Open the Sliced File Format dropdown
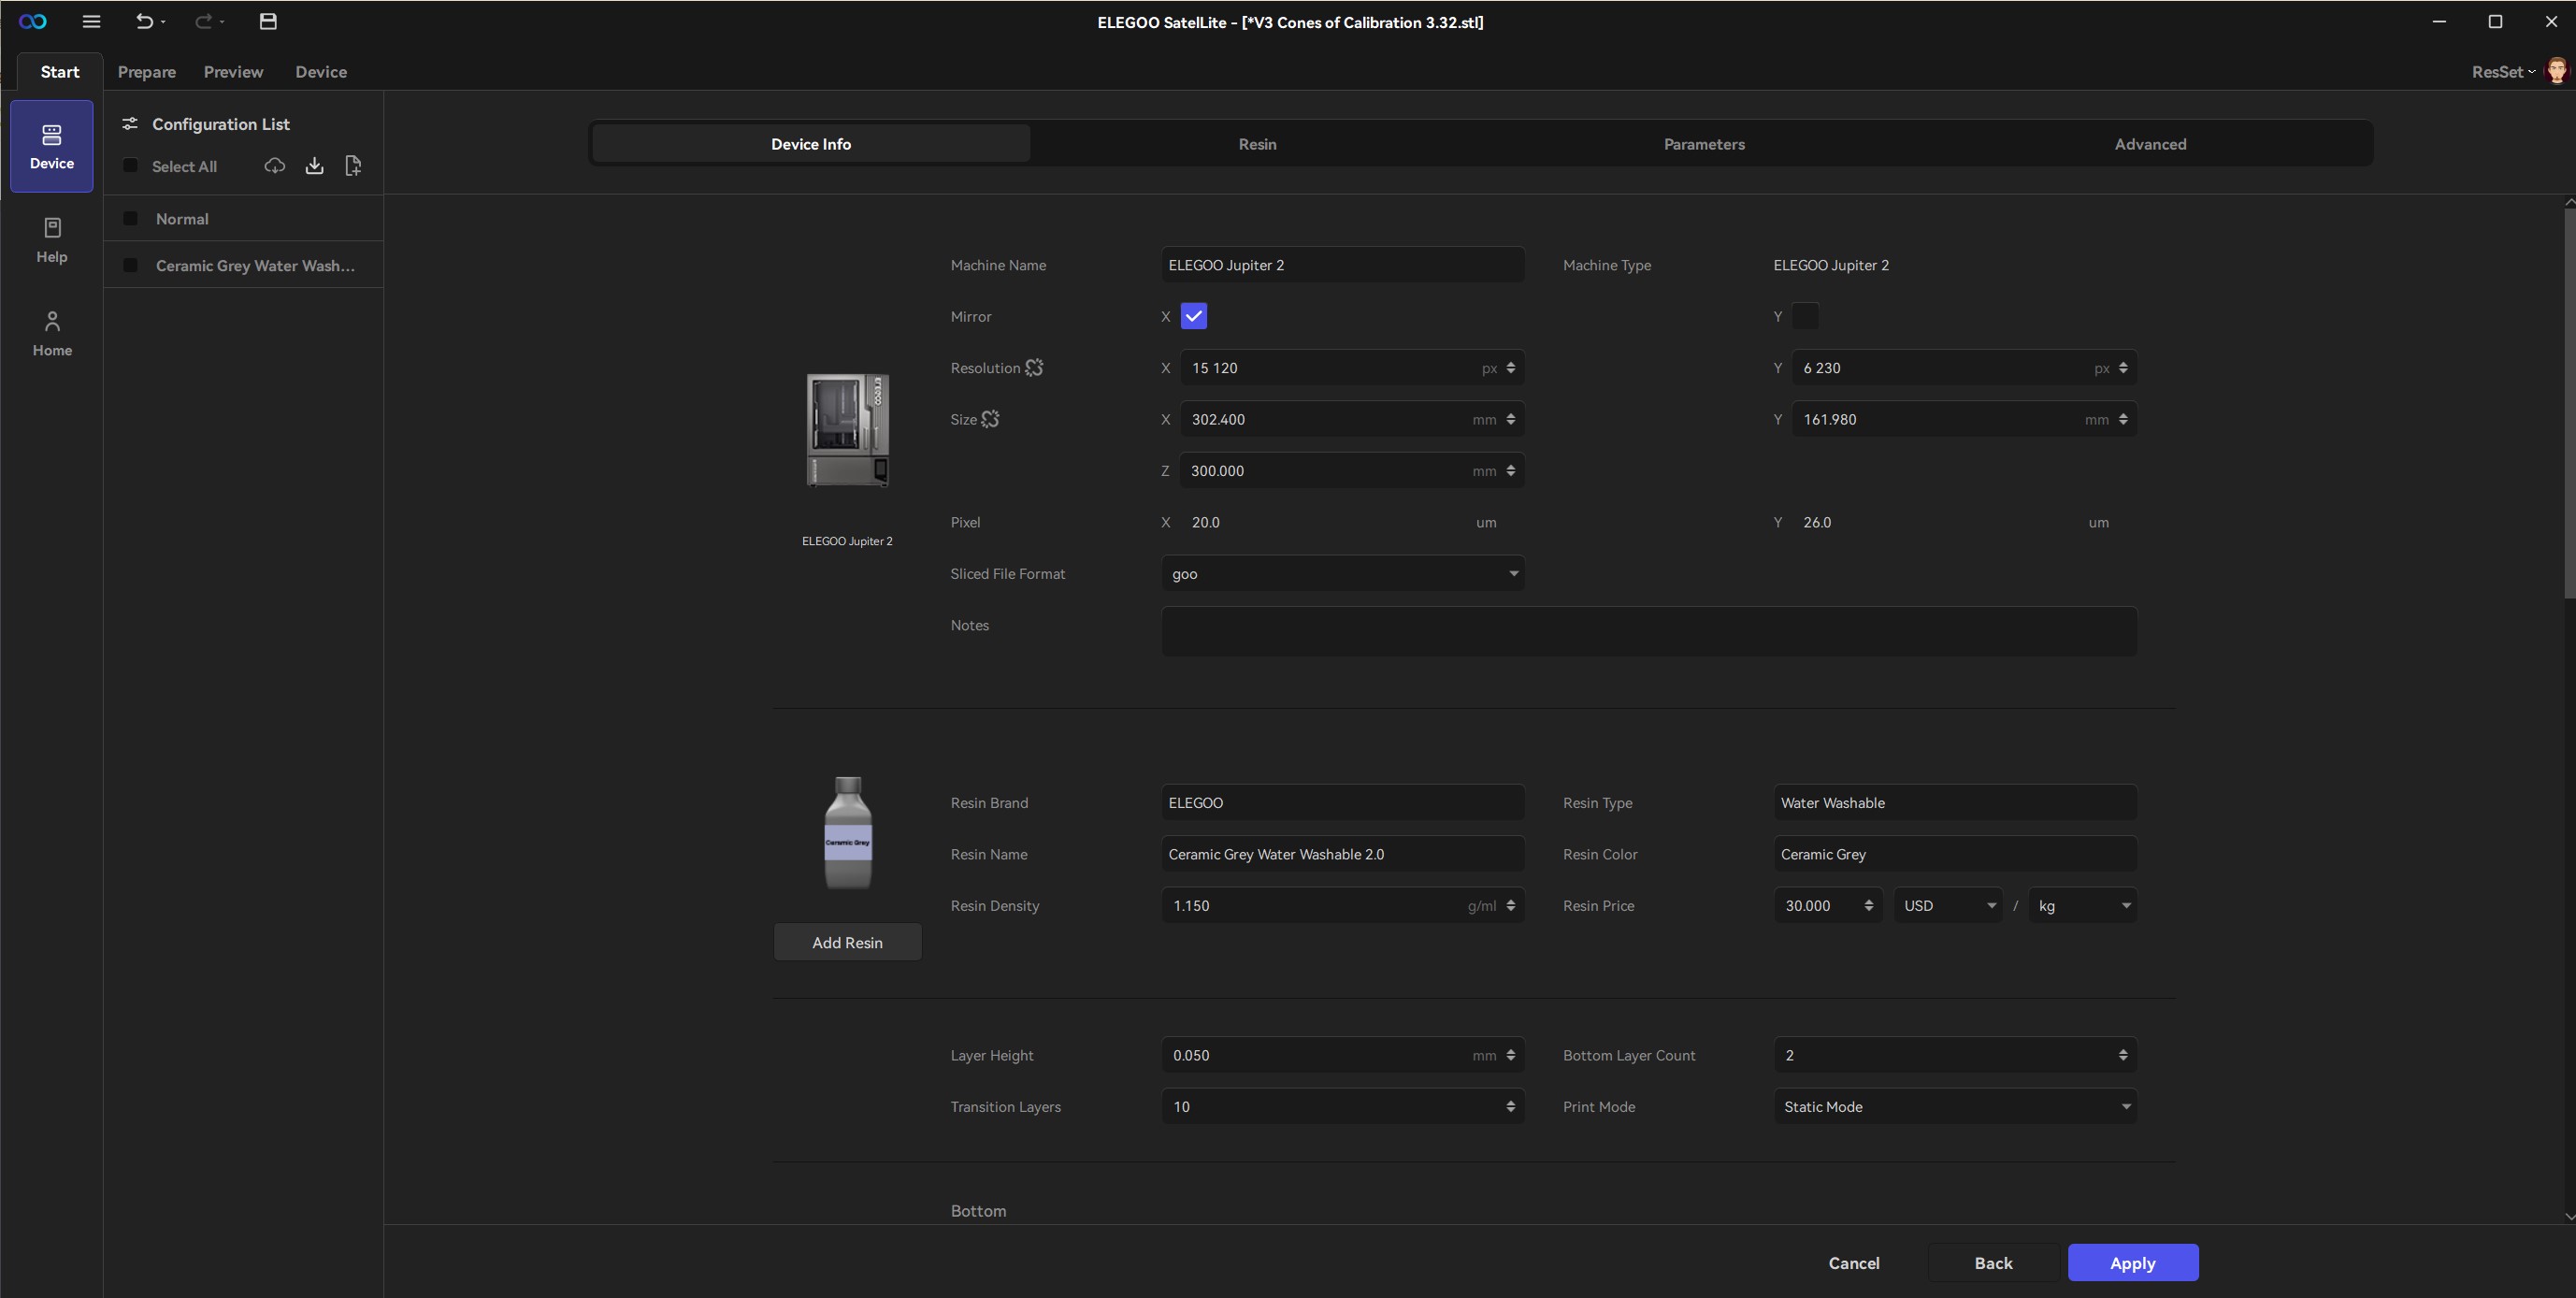This screenshot has height=1298, width=2576. point(1343,574)
